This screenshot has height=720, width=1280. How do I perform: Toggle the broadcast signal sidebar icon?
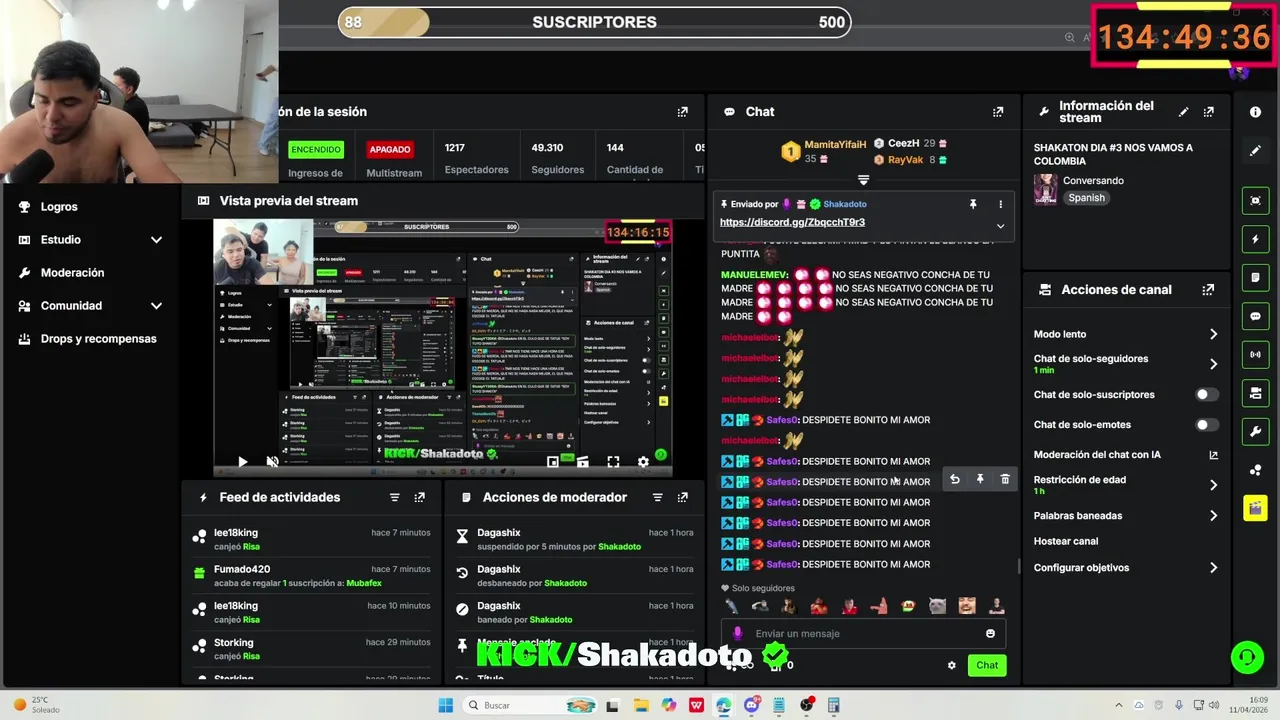(x=1255, y=354)
